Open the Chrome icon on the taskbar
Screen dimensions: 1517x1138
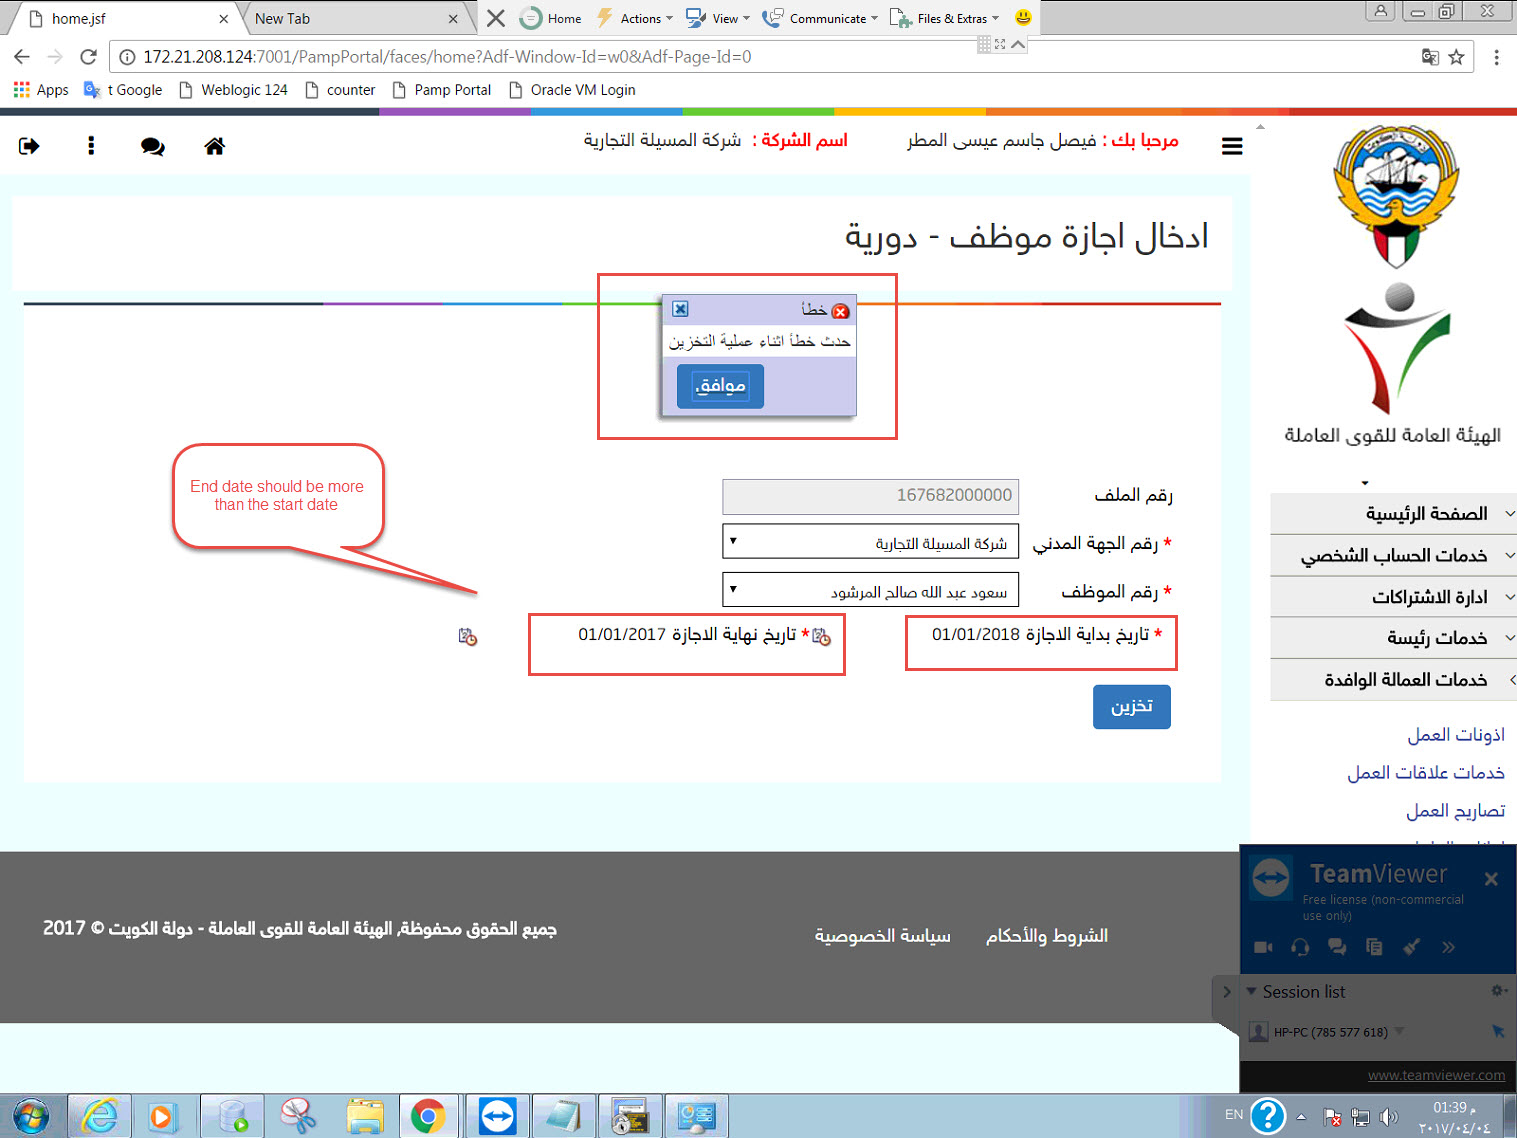pos(428,1115)
